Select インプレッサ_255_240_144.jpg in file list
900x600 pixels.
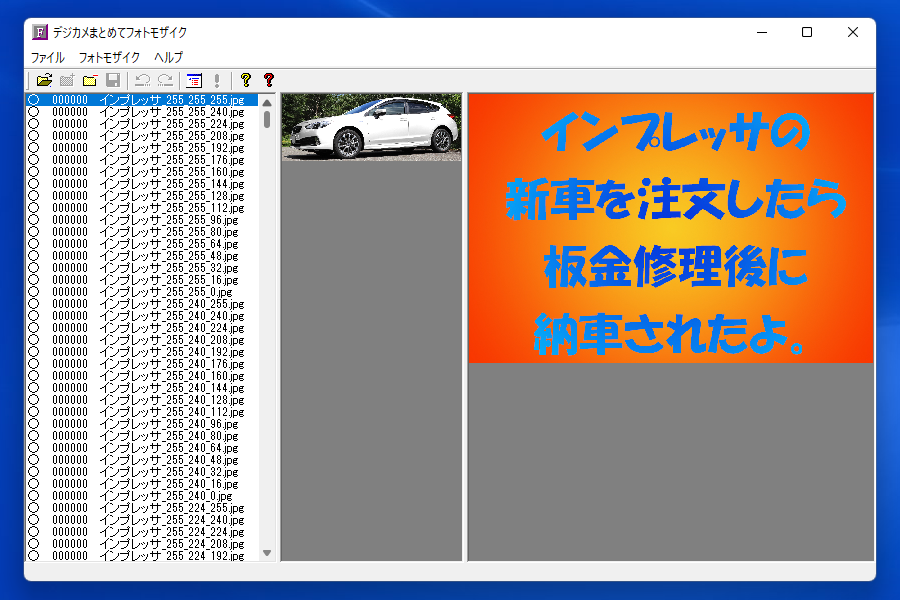[x=142, y=388]
